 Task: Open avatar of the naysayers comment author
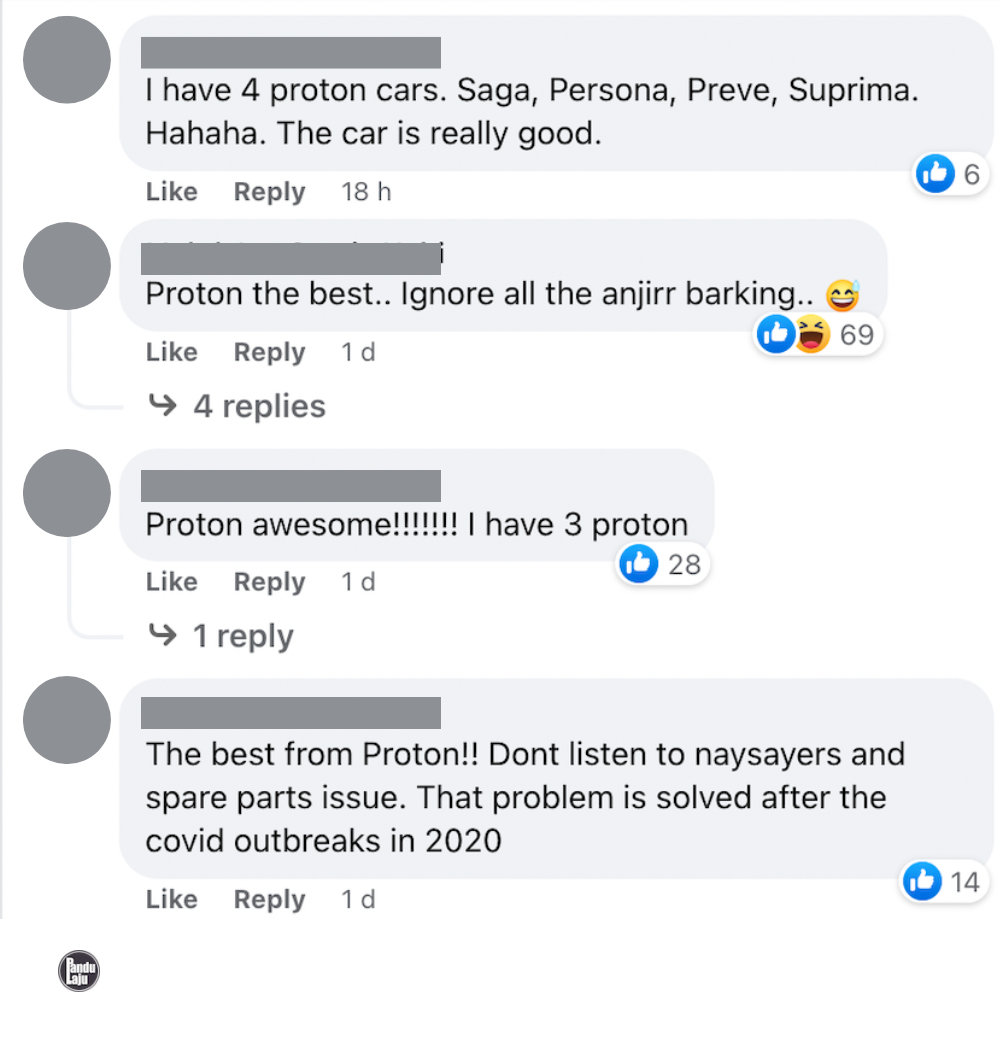click(x=66, y=720)
